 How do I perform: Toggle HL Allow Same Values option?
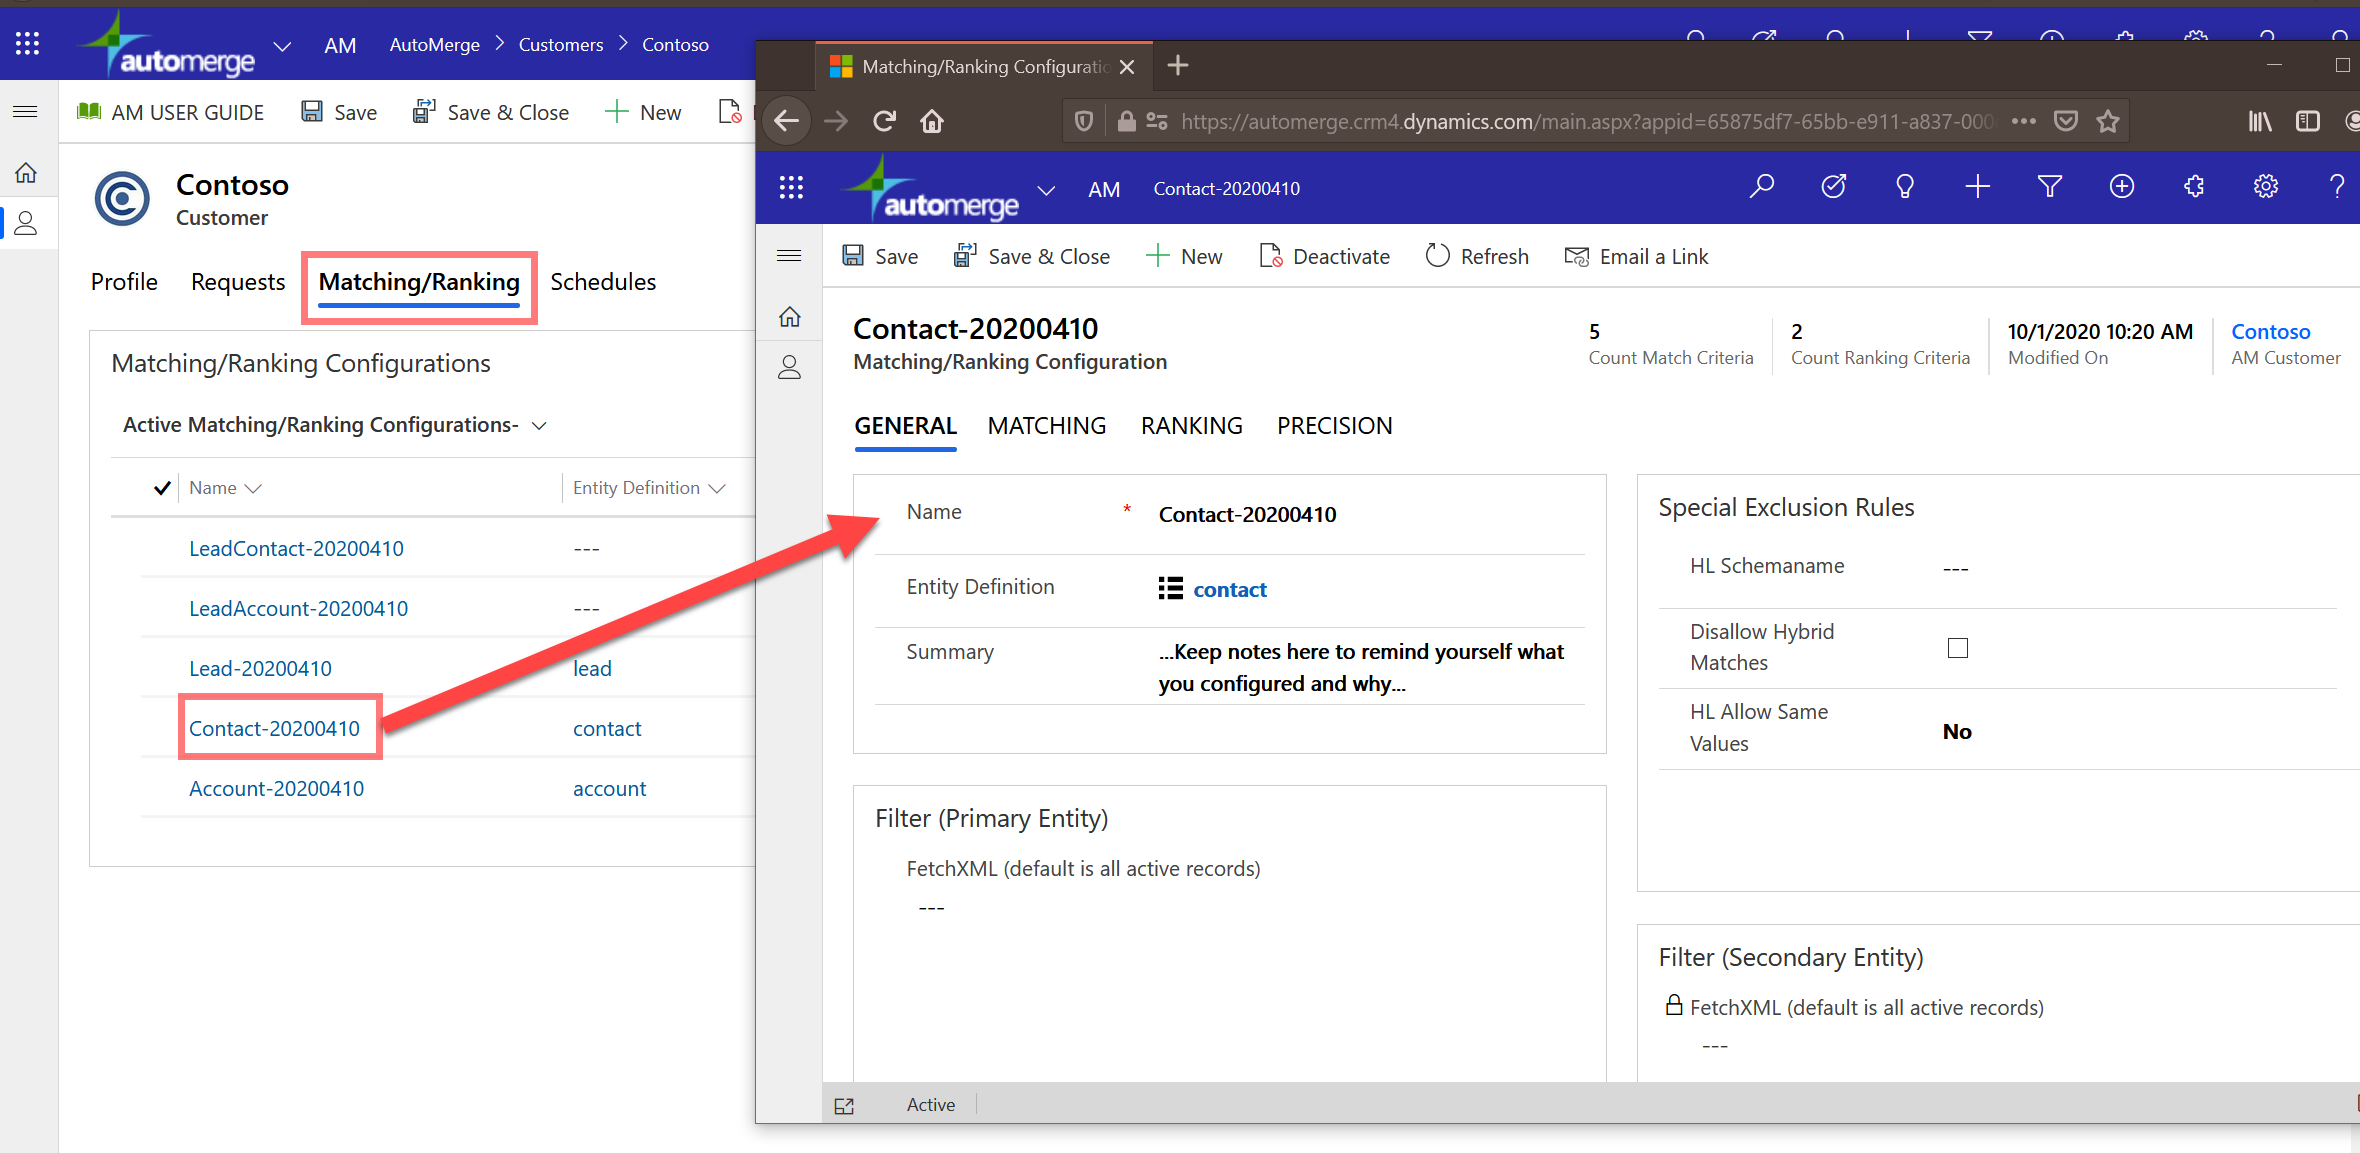tap(1957, 731)
